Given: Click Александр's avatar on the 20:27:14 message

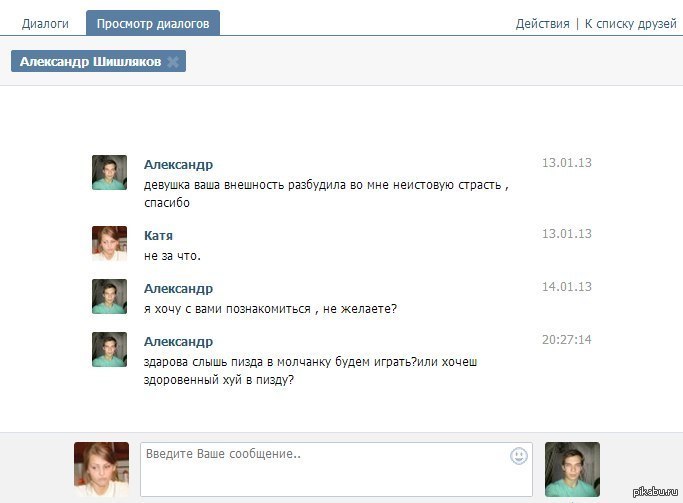Looking at the screenshot, I should tap(109, 350).
